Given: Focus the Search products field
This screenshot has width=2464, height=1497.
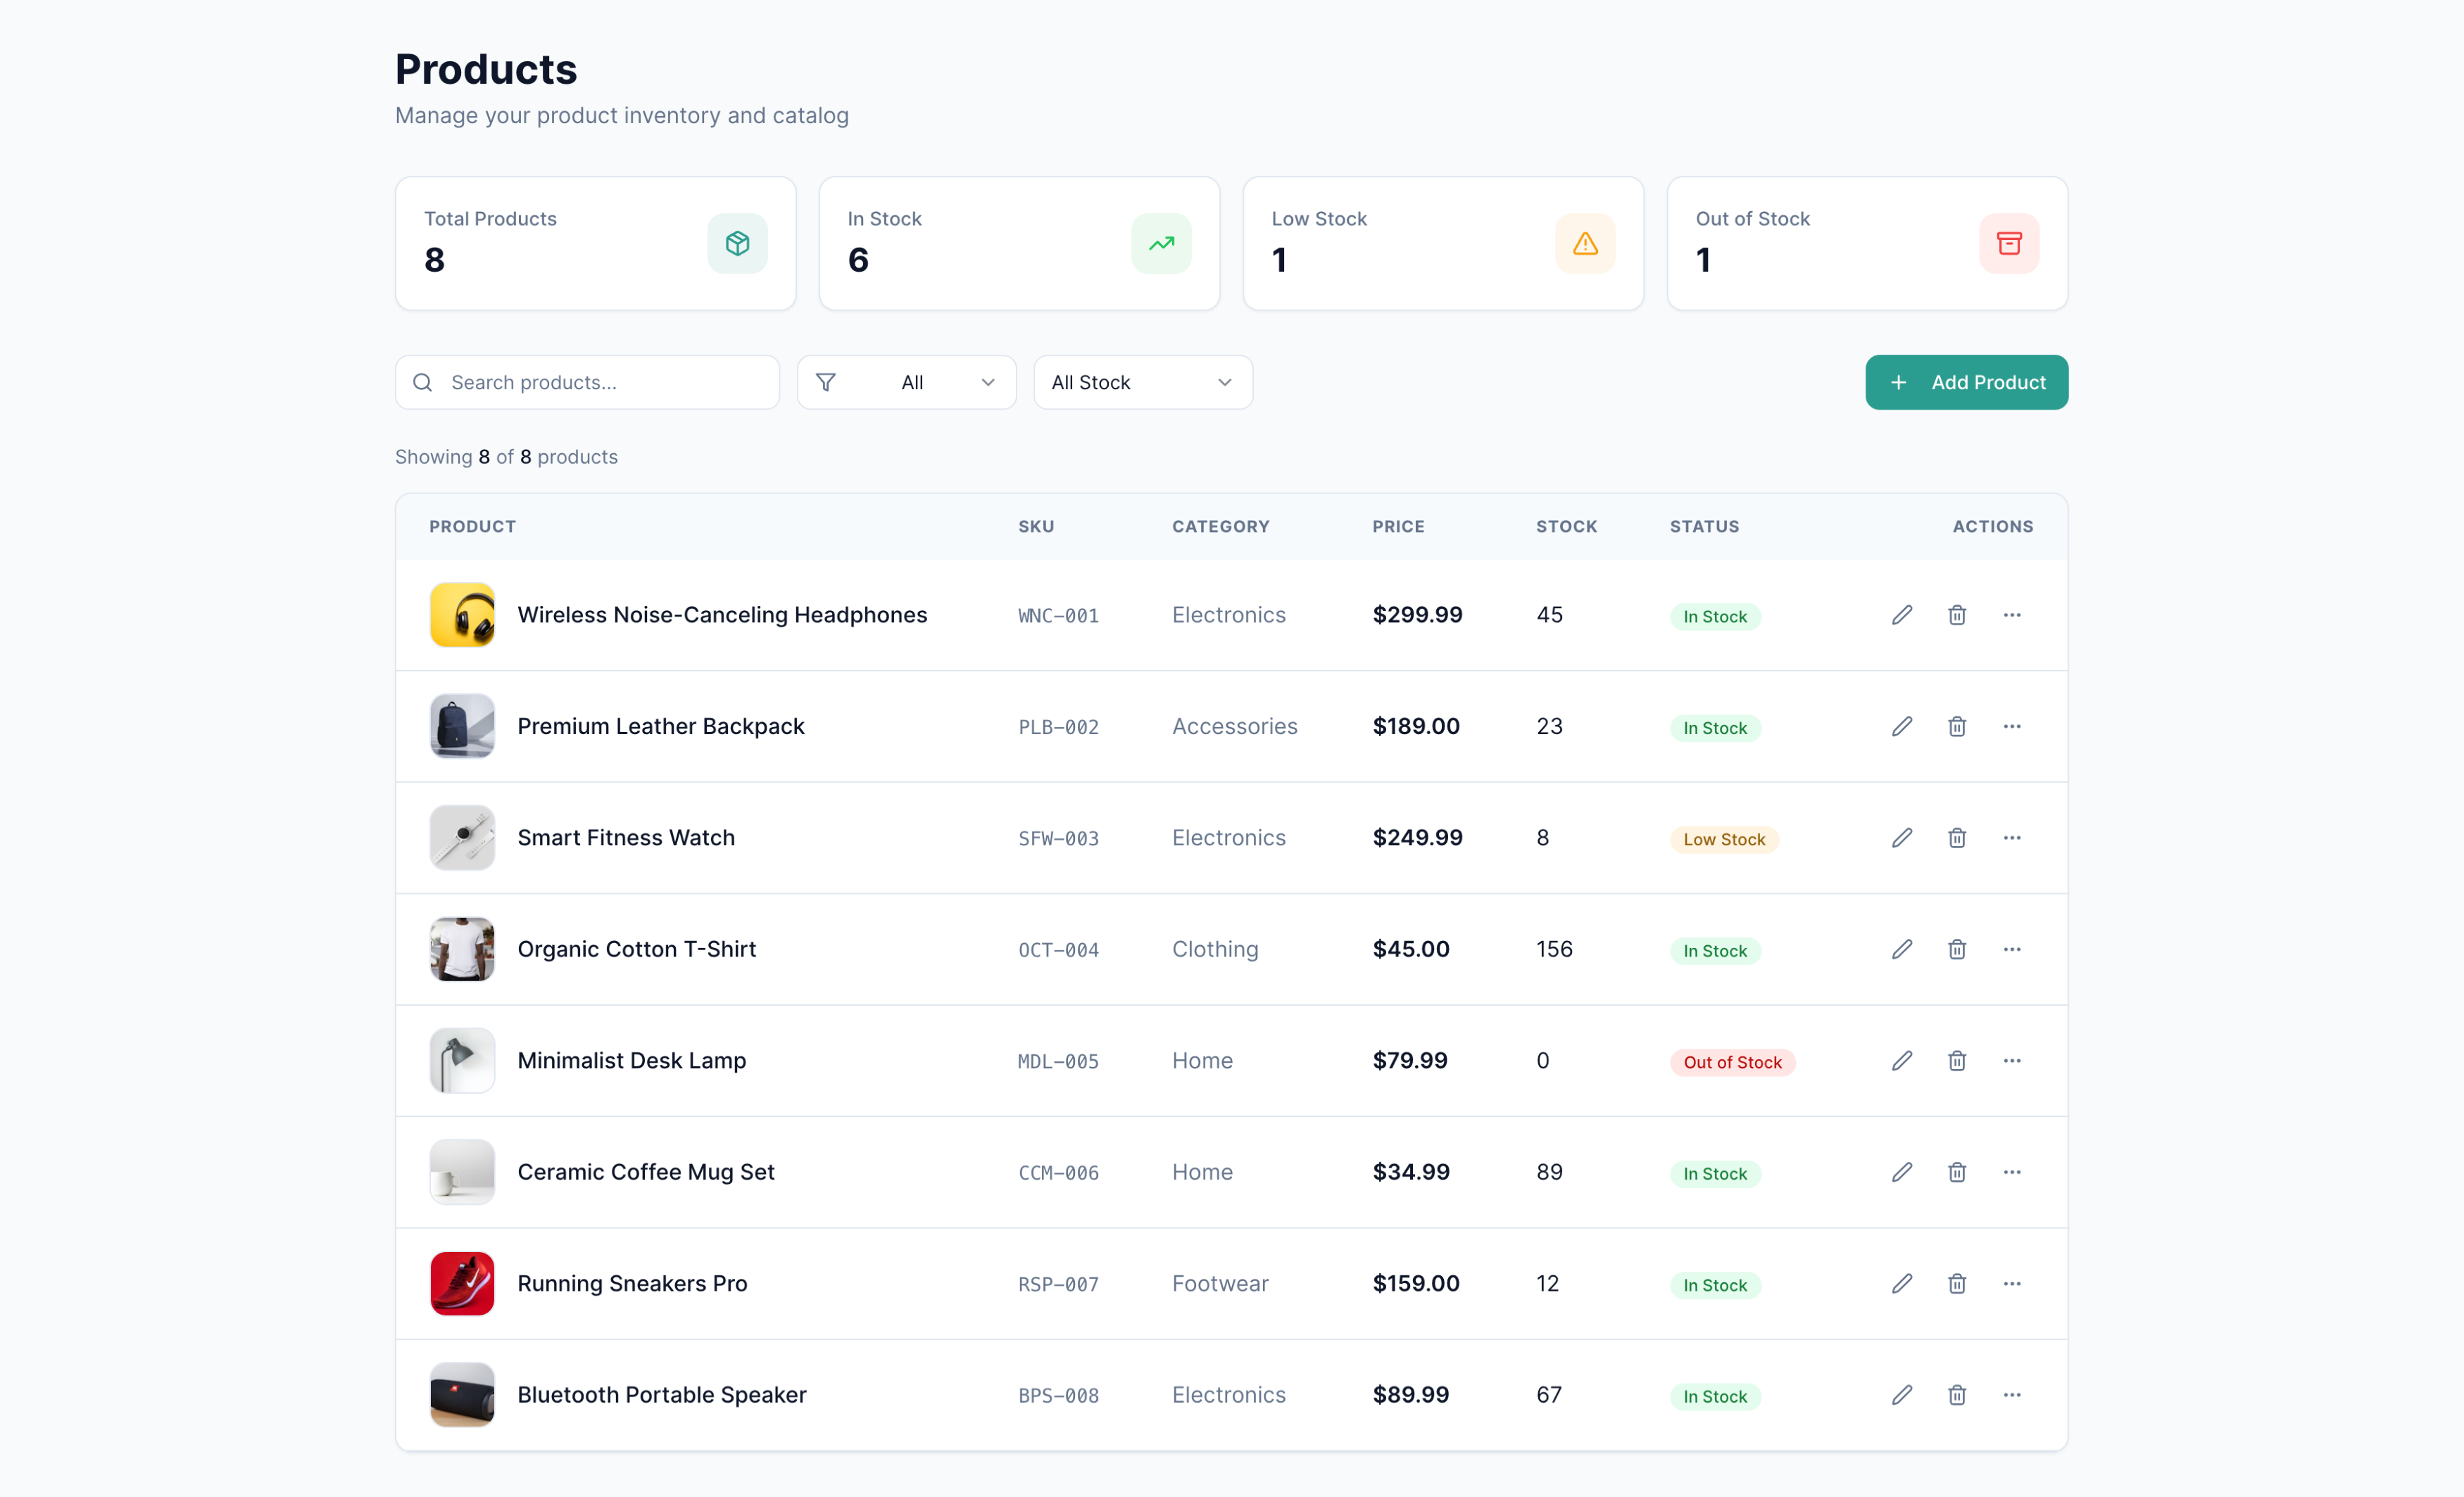Looking at the screenshot, I should pos(600,382).
